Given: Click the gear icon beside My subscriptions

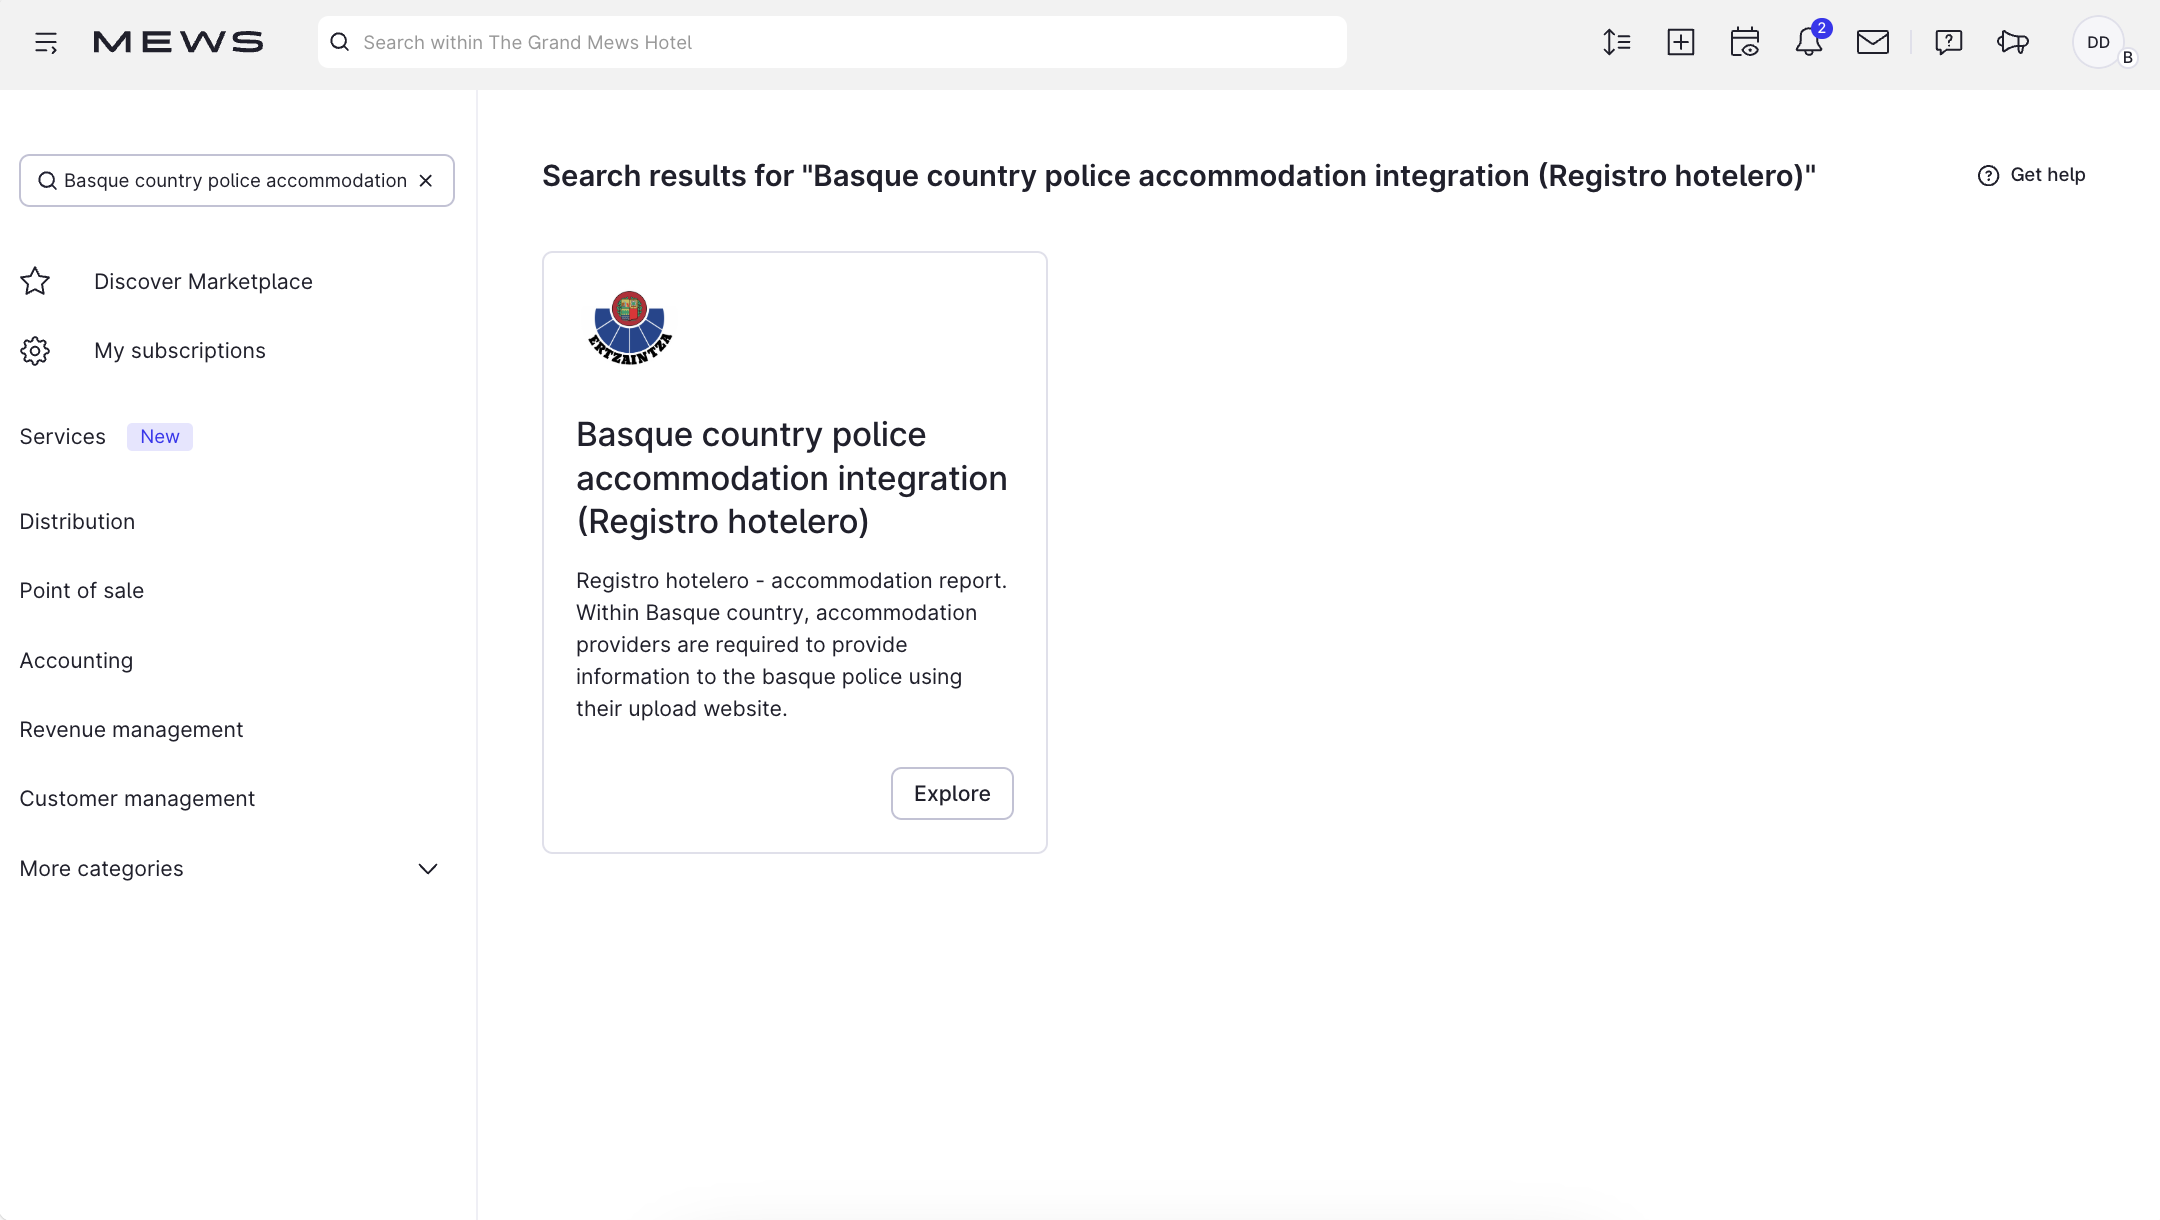Looking at the screenshot, I should (x=35, y=350).
